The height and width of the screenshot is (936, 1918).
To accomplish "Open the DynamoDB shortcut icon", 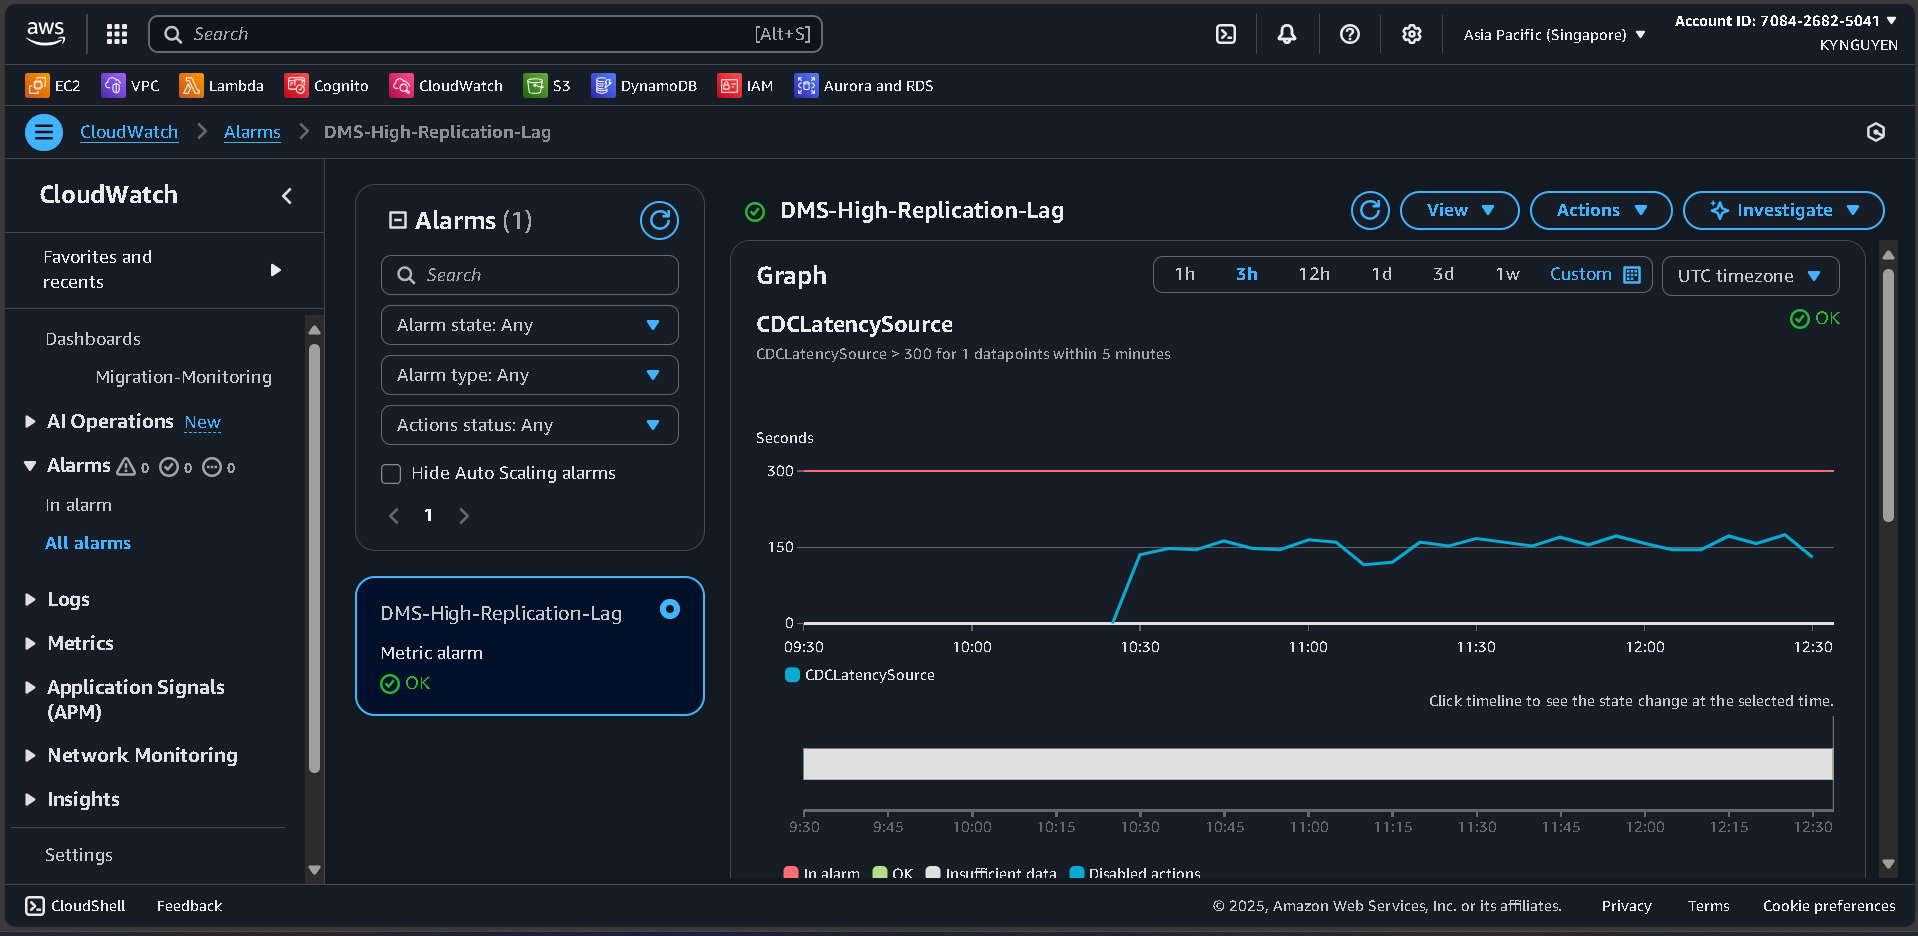I will (x=603, y=85).
